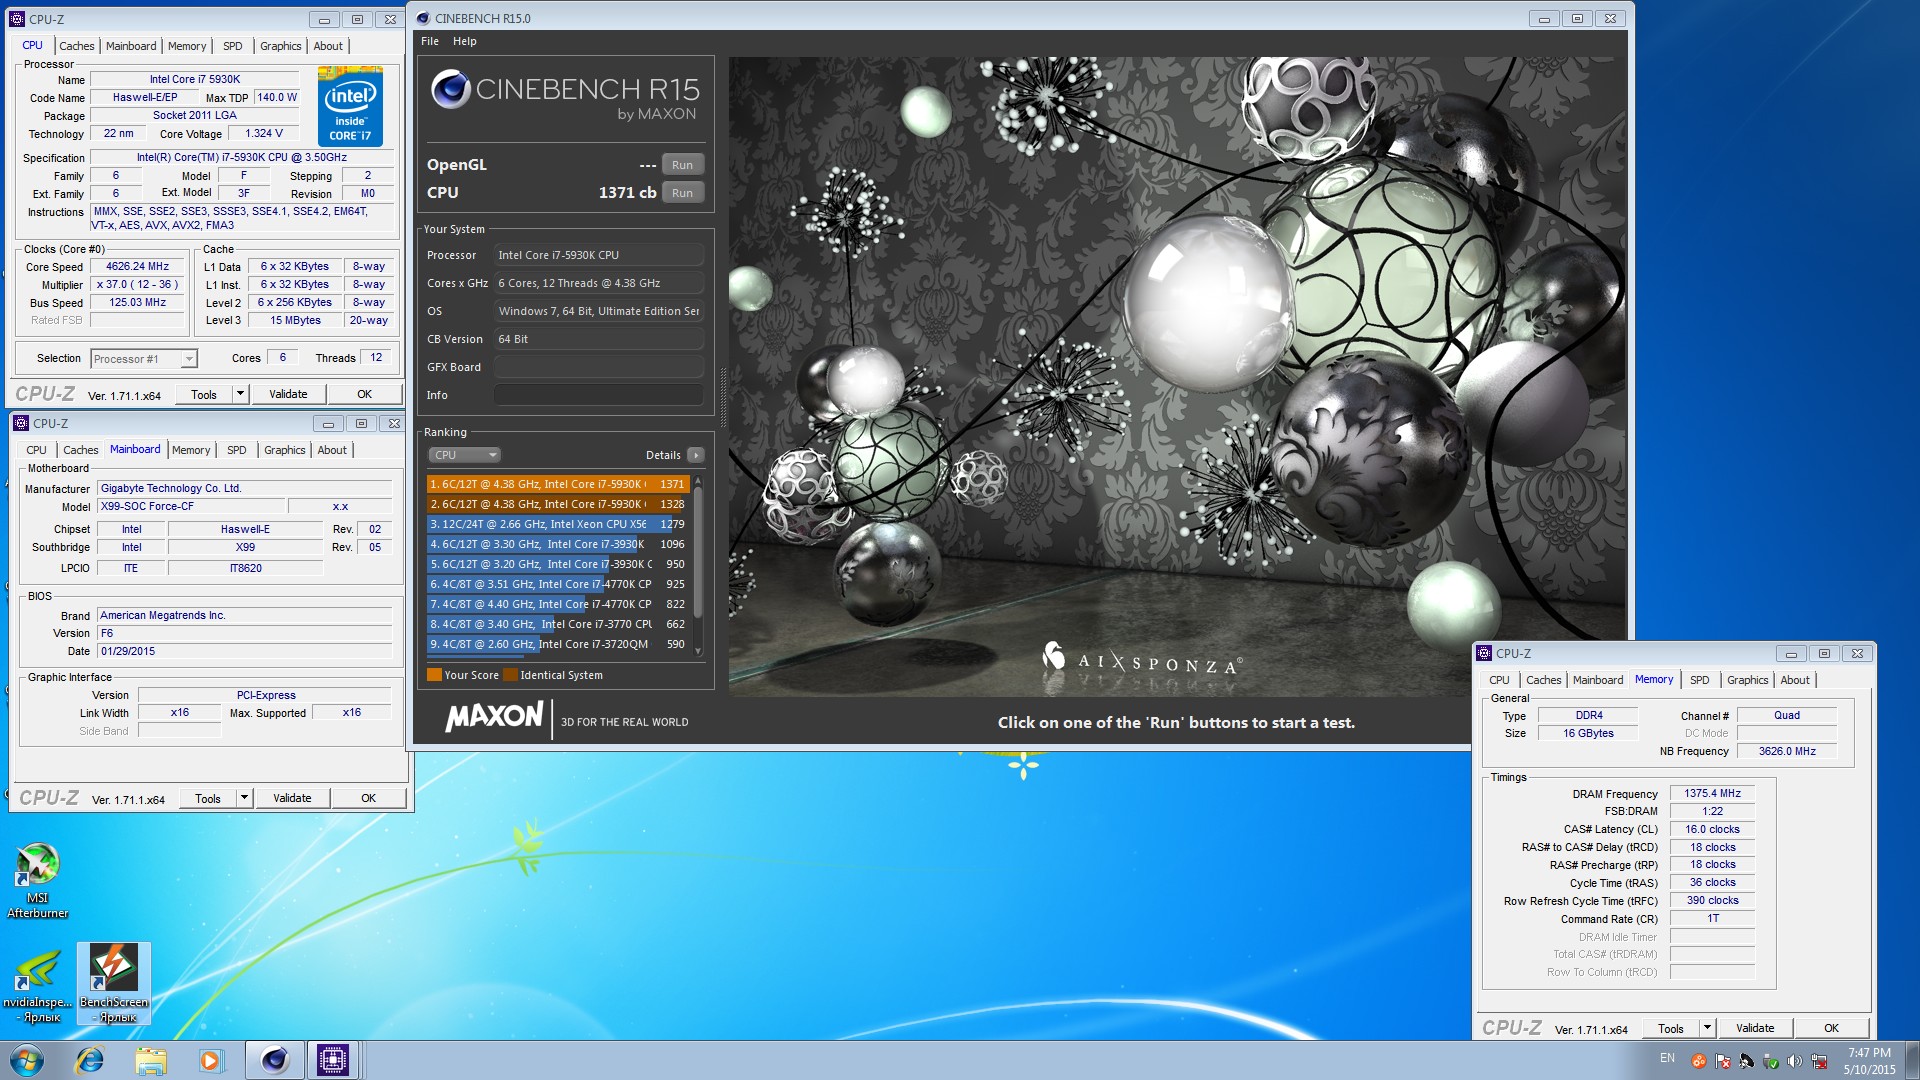Click the Cinebench R15 logo sphere
Image resolution: width=1920 pixels, height=1080 pixels.
point(451,89)
